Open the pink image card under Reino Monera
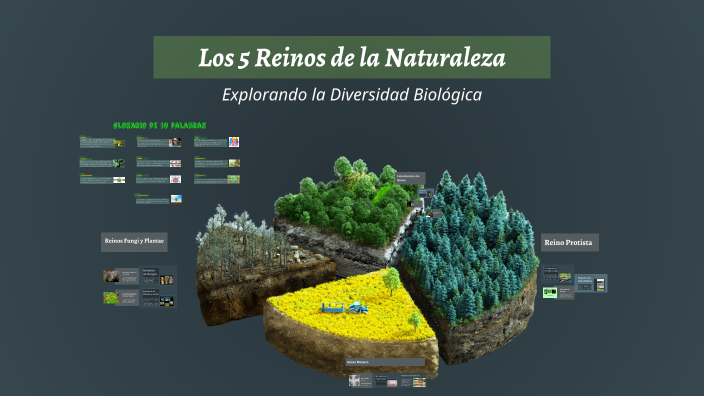The height and width of the screenshot is (396, 704). [387, 381]
